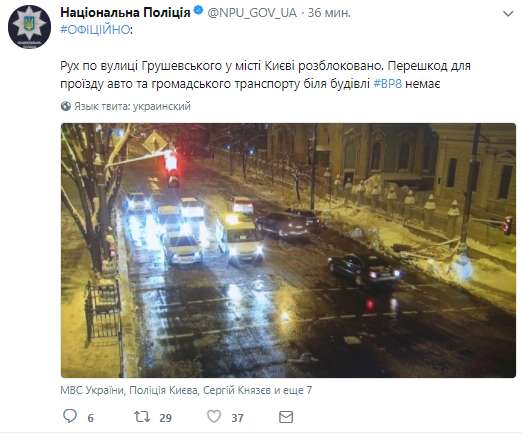Open the Національна Поліція account name
The width and height of the screenshot is (522, 434).
point(125,13)
